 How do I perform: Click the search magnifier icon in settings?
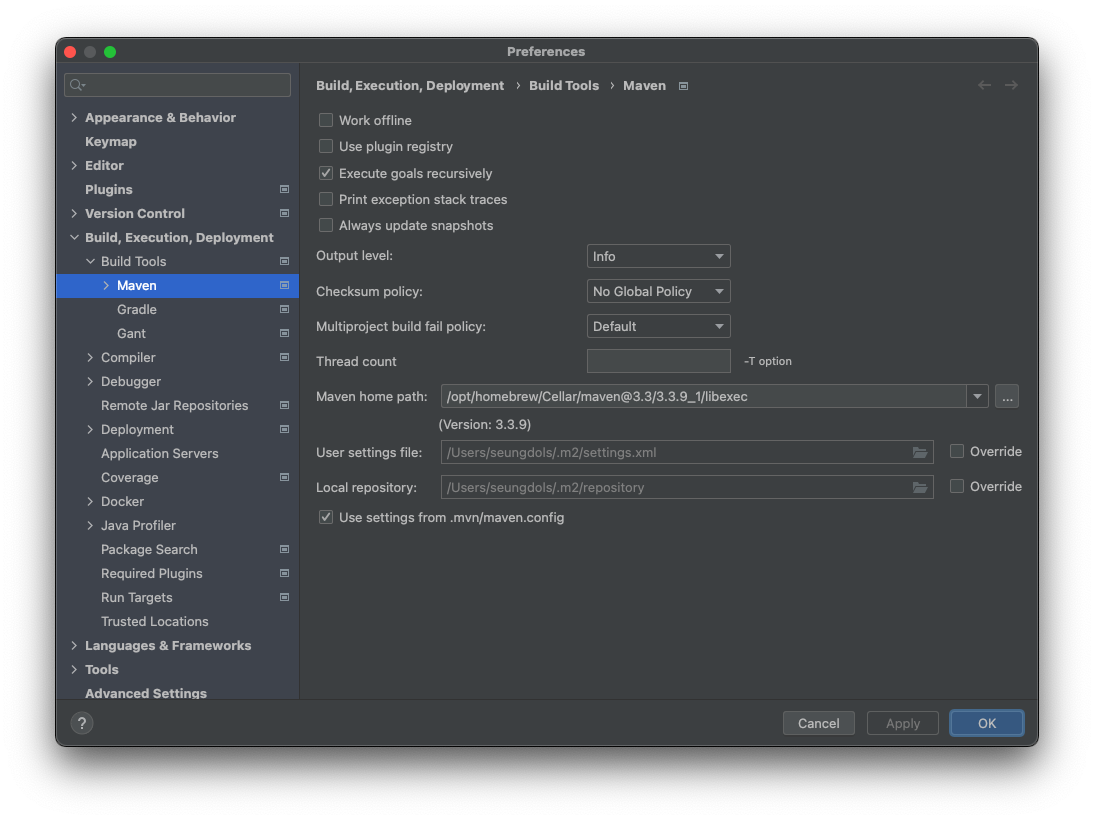pyautogui.click(x=77, y=85)
